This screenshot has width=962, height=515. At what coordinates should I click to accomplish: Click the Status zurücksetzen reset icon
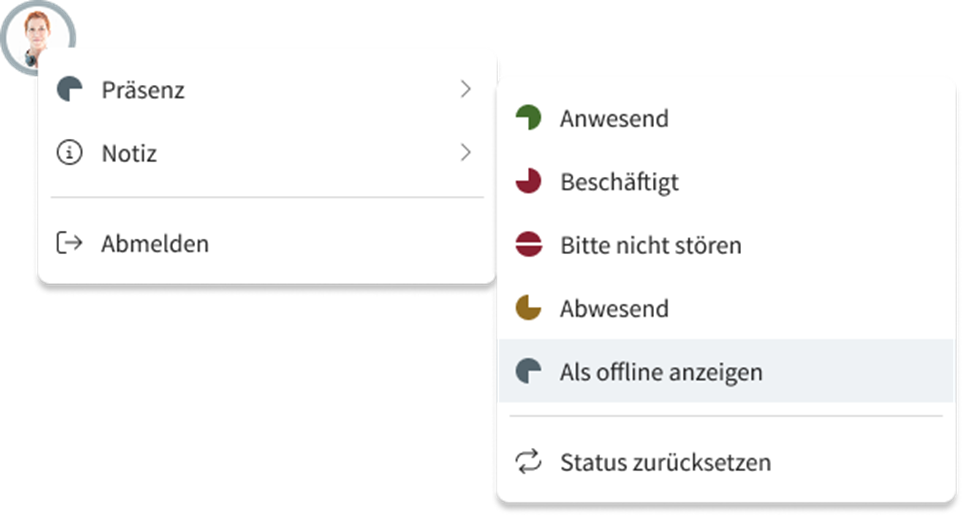(x=528, y=462)
